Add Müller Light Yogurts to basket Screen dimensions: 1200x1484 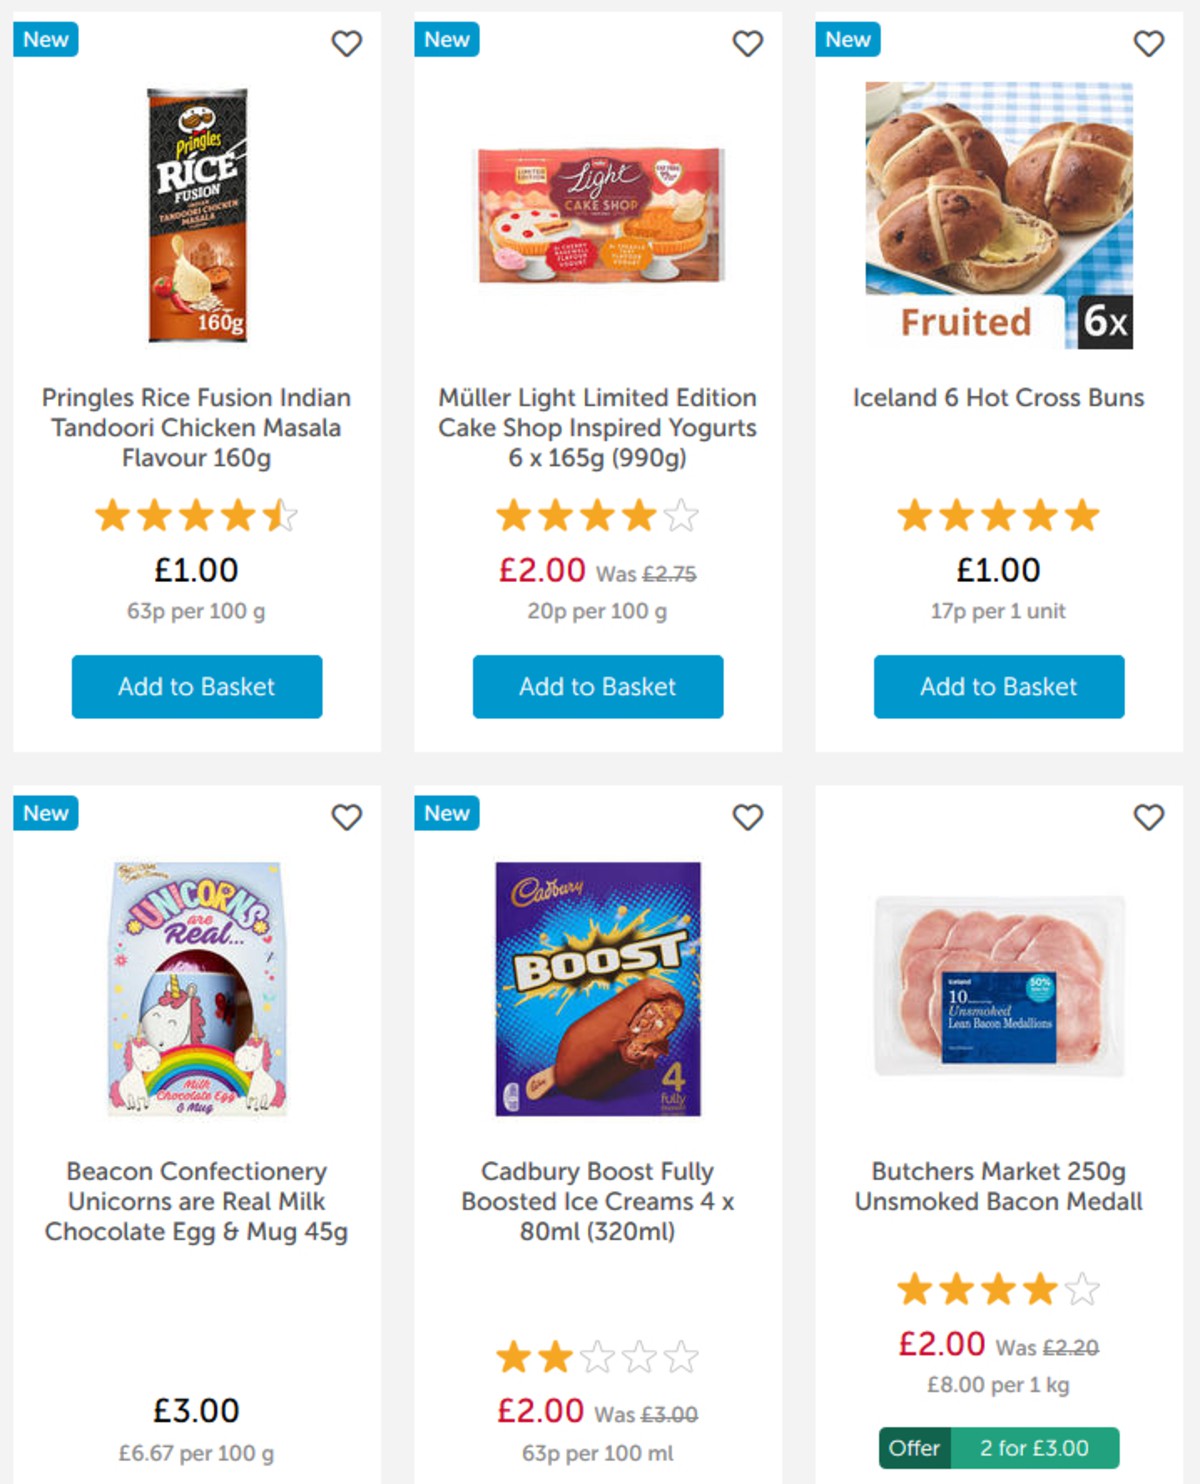[x=598, y=687]
